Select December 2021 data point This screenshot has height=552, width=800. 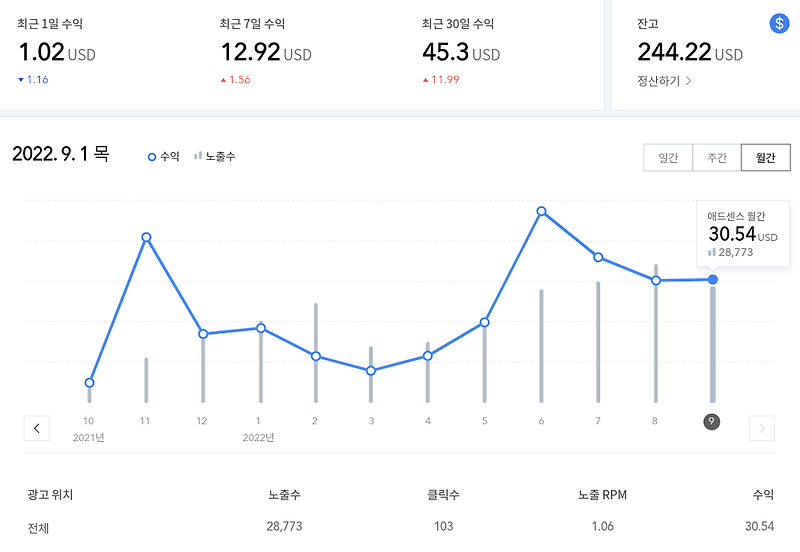click(203, 334)
